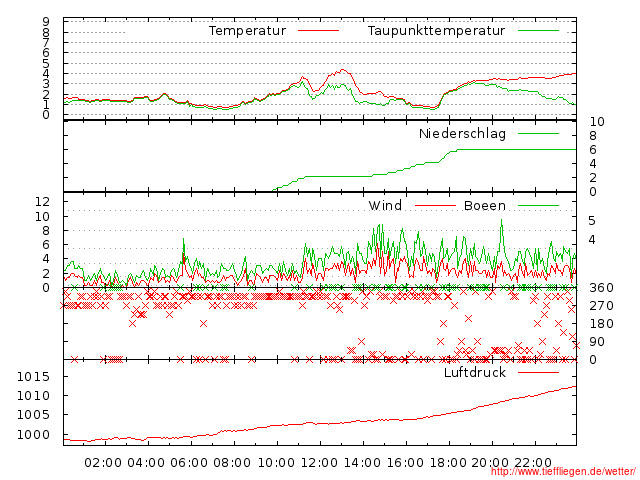Click the Wind legend label

(385, 206)
